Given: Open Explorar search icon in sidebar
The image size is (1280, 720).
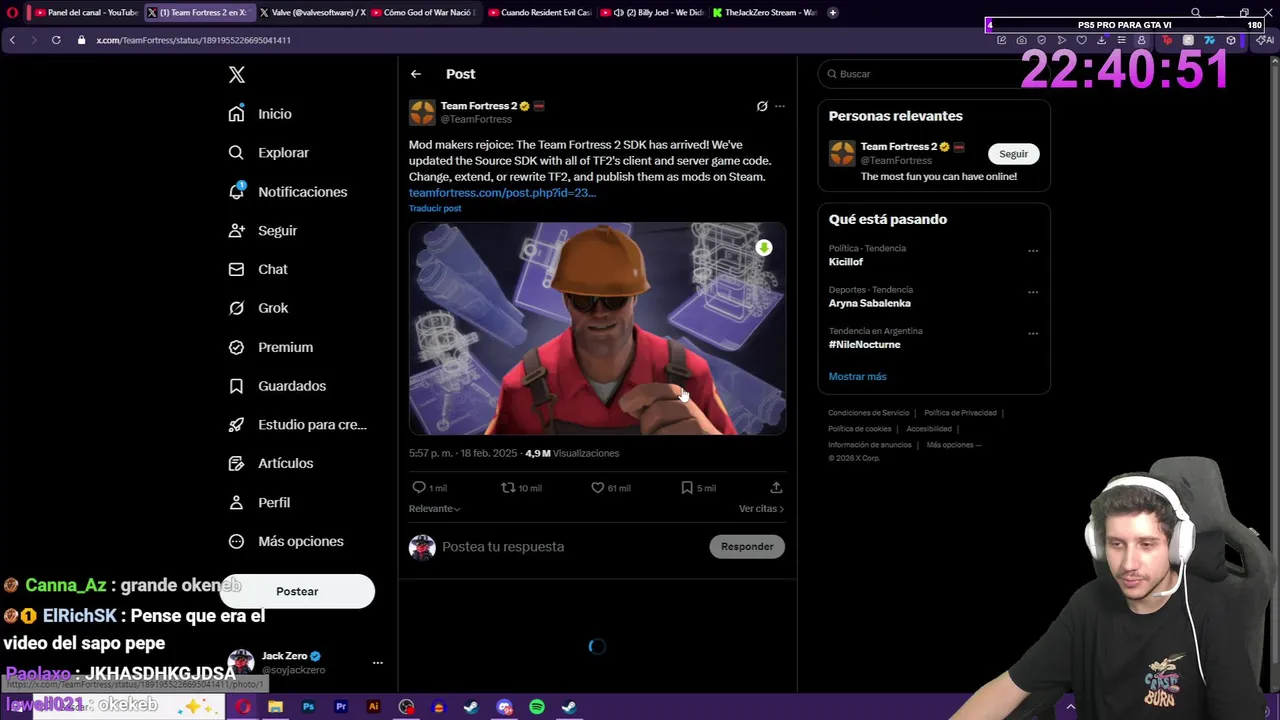Looking at the screenshot, I should pos(236,153).
